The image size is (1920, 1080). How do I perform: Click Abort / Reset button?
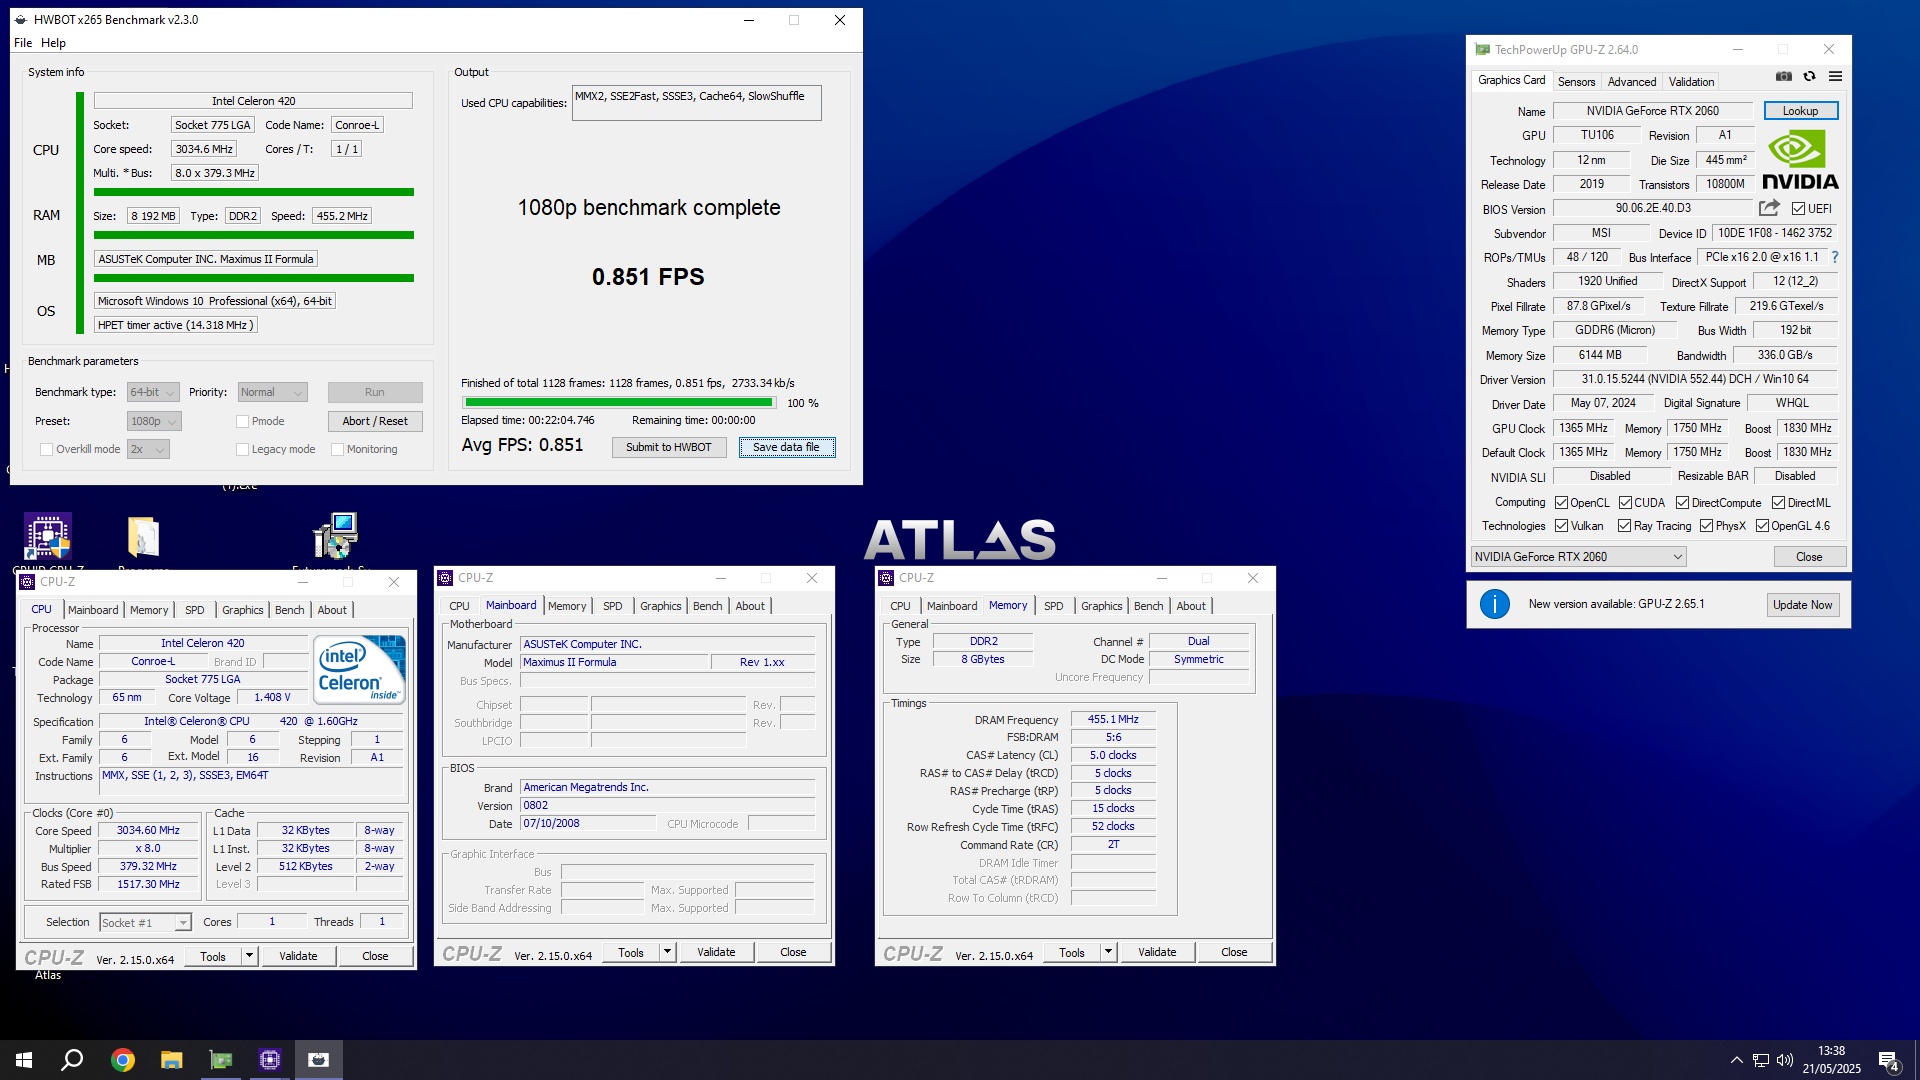pos(375,421)
